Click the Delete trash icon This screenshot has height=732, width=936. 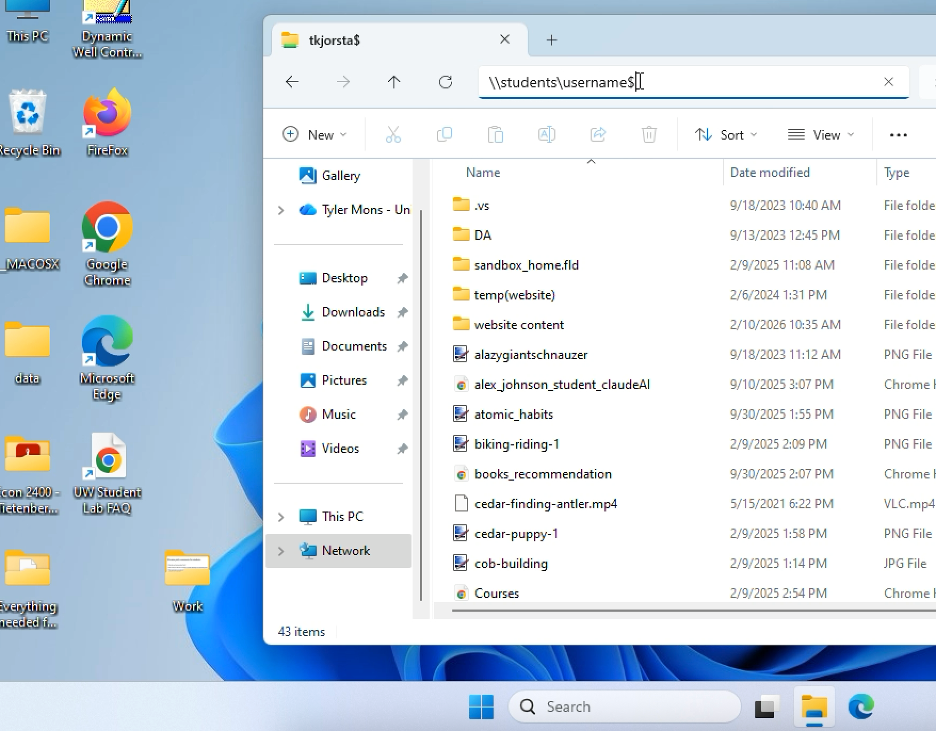pos(649,135)
